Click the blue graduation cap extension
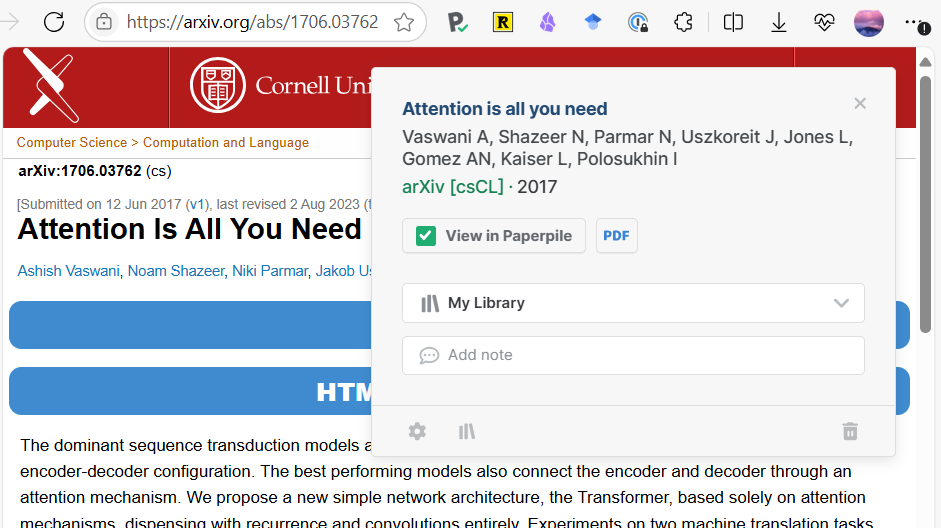 (x=593, y=22)
